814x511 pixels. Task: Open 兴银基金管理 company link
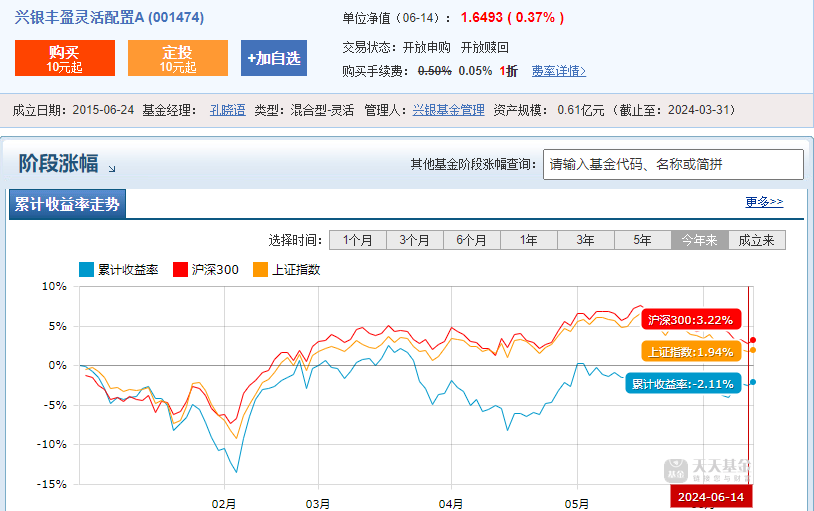pos(448,110)
